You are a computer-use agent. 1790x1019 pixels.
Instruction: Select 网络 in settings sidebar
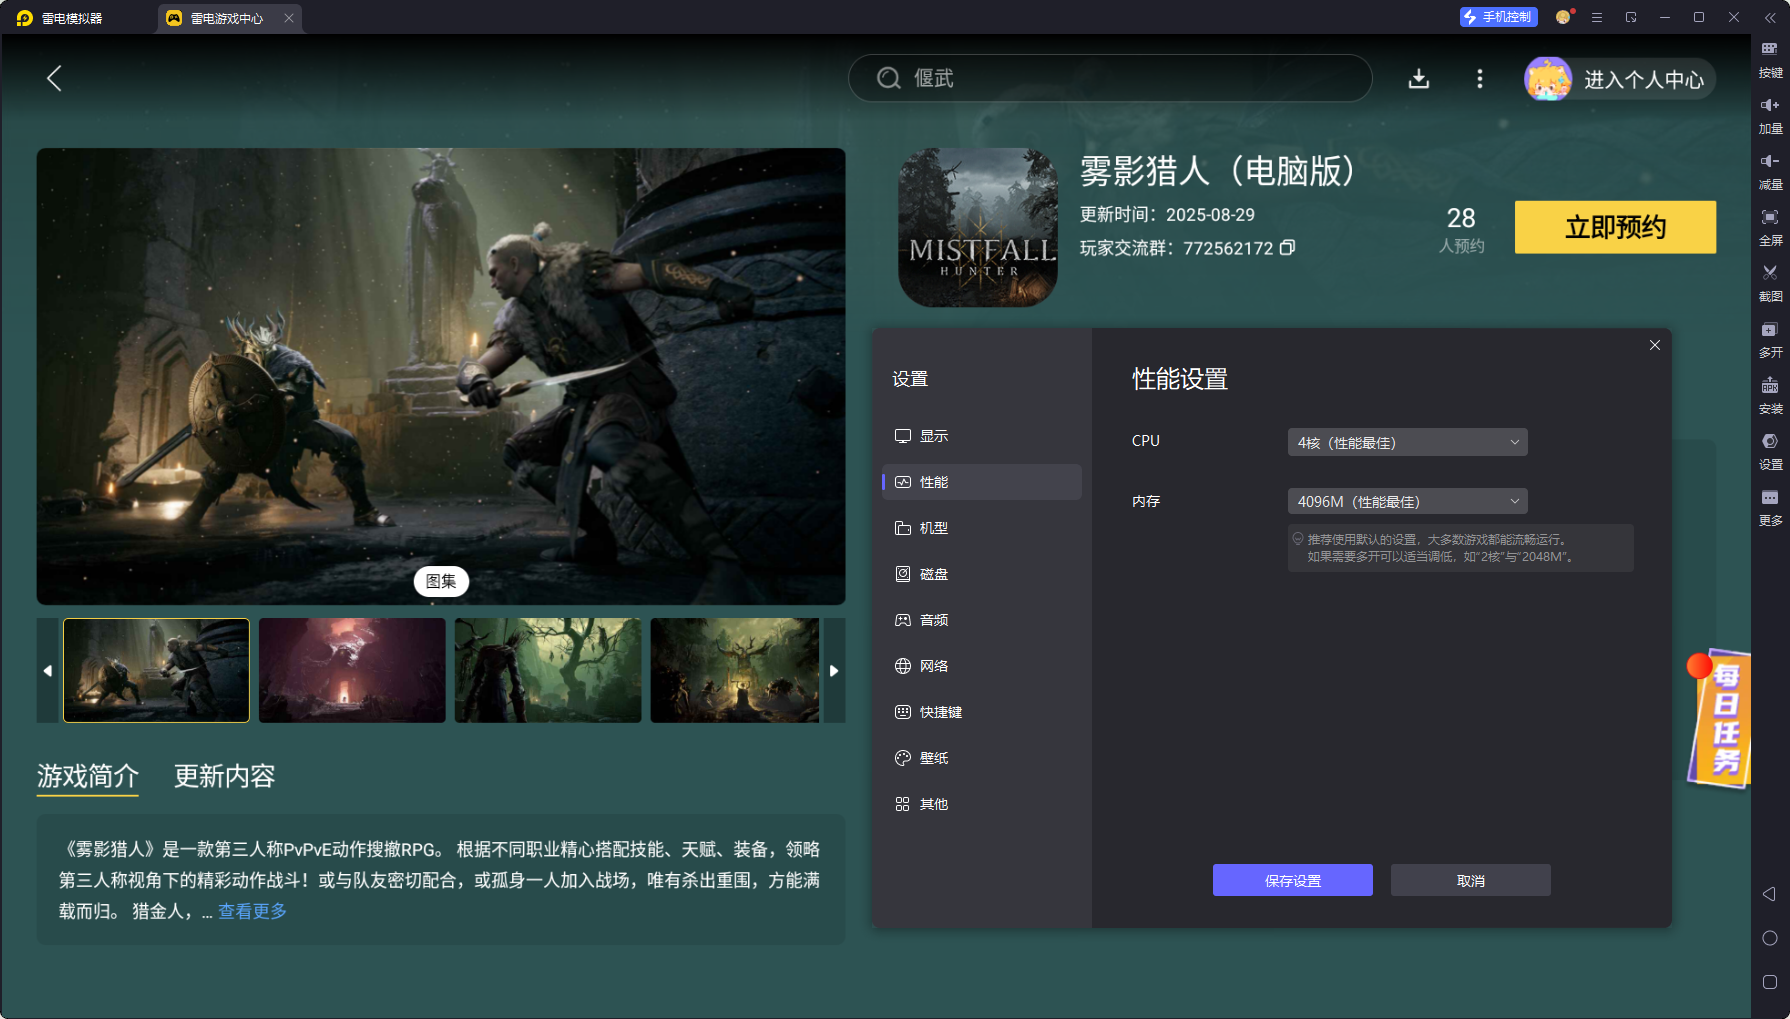(x=981, y=666)
